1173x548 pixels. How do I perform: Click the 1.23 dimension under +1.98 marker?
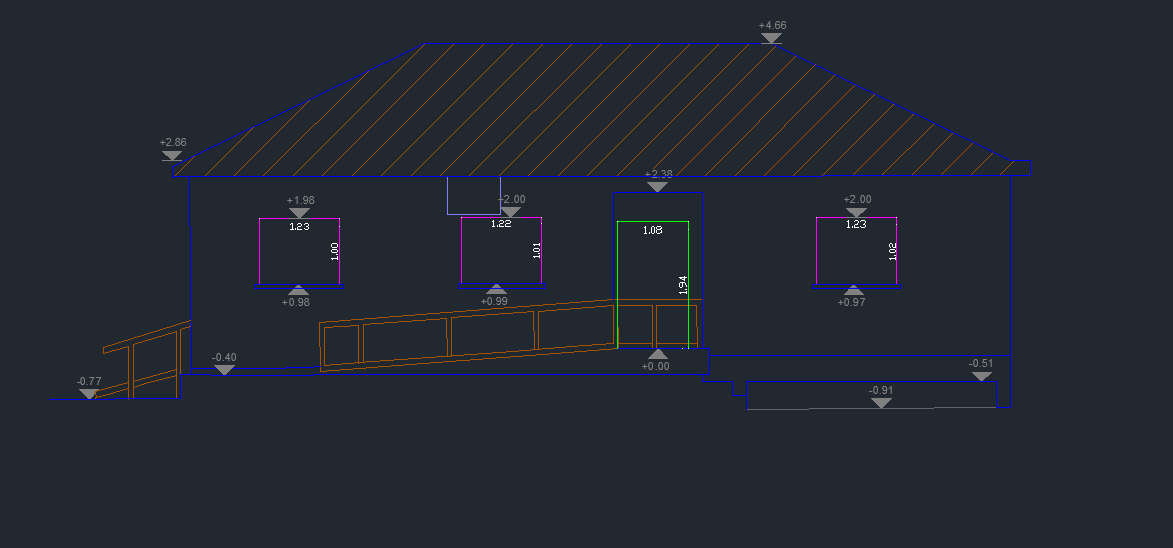(x=300, y=227)
